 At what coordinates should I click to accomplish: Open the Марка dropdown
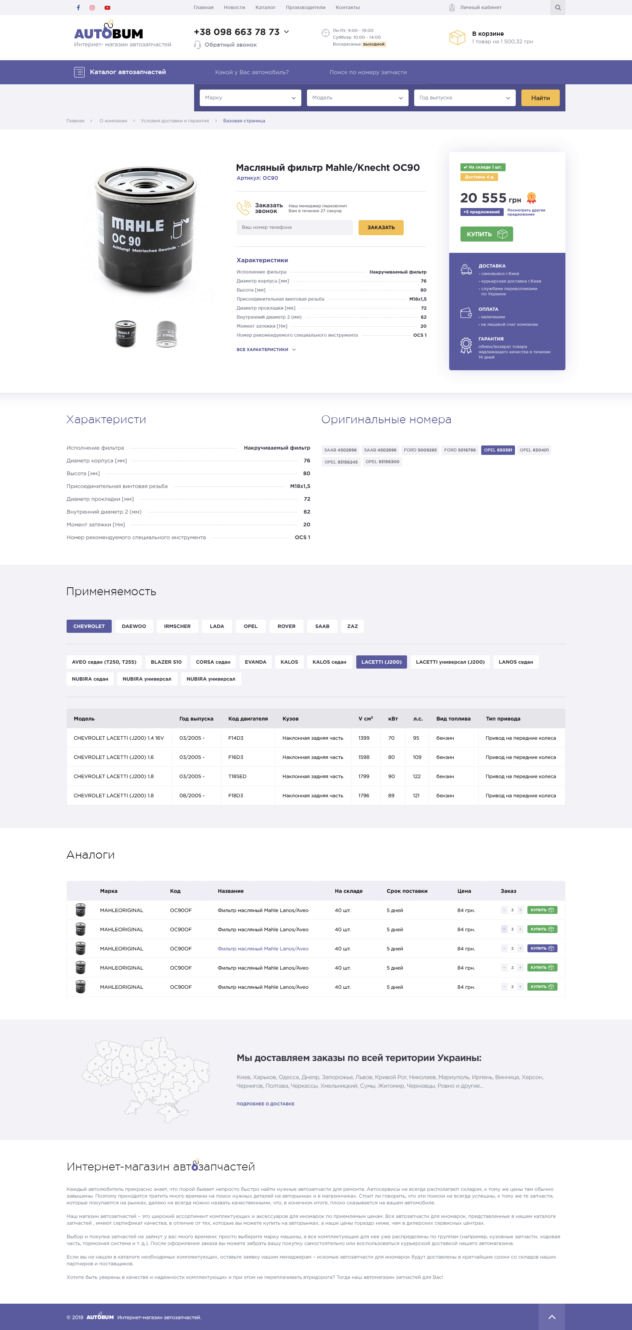pyautogui.click(x=250, y=98)
